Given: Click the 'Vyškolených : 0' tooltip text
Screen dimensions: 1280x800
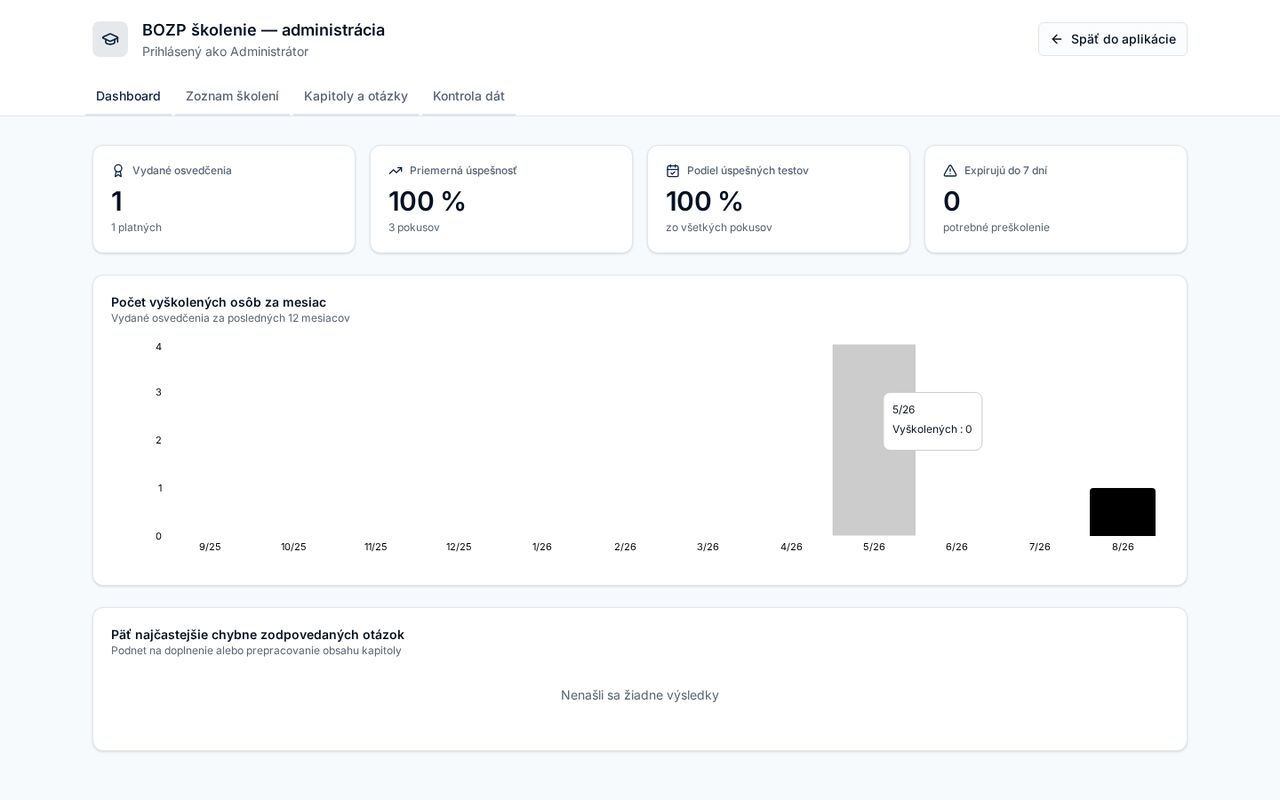Looking at the screenshot, I should tap(932, 430).
